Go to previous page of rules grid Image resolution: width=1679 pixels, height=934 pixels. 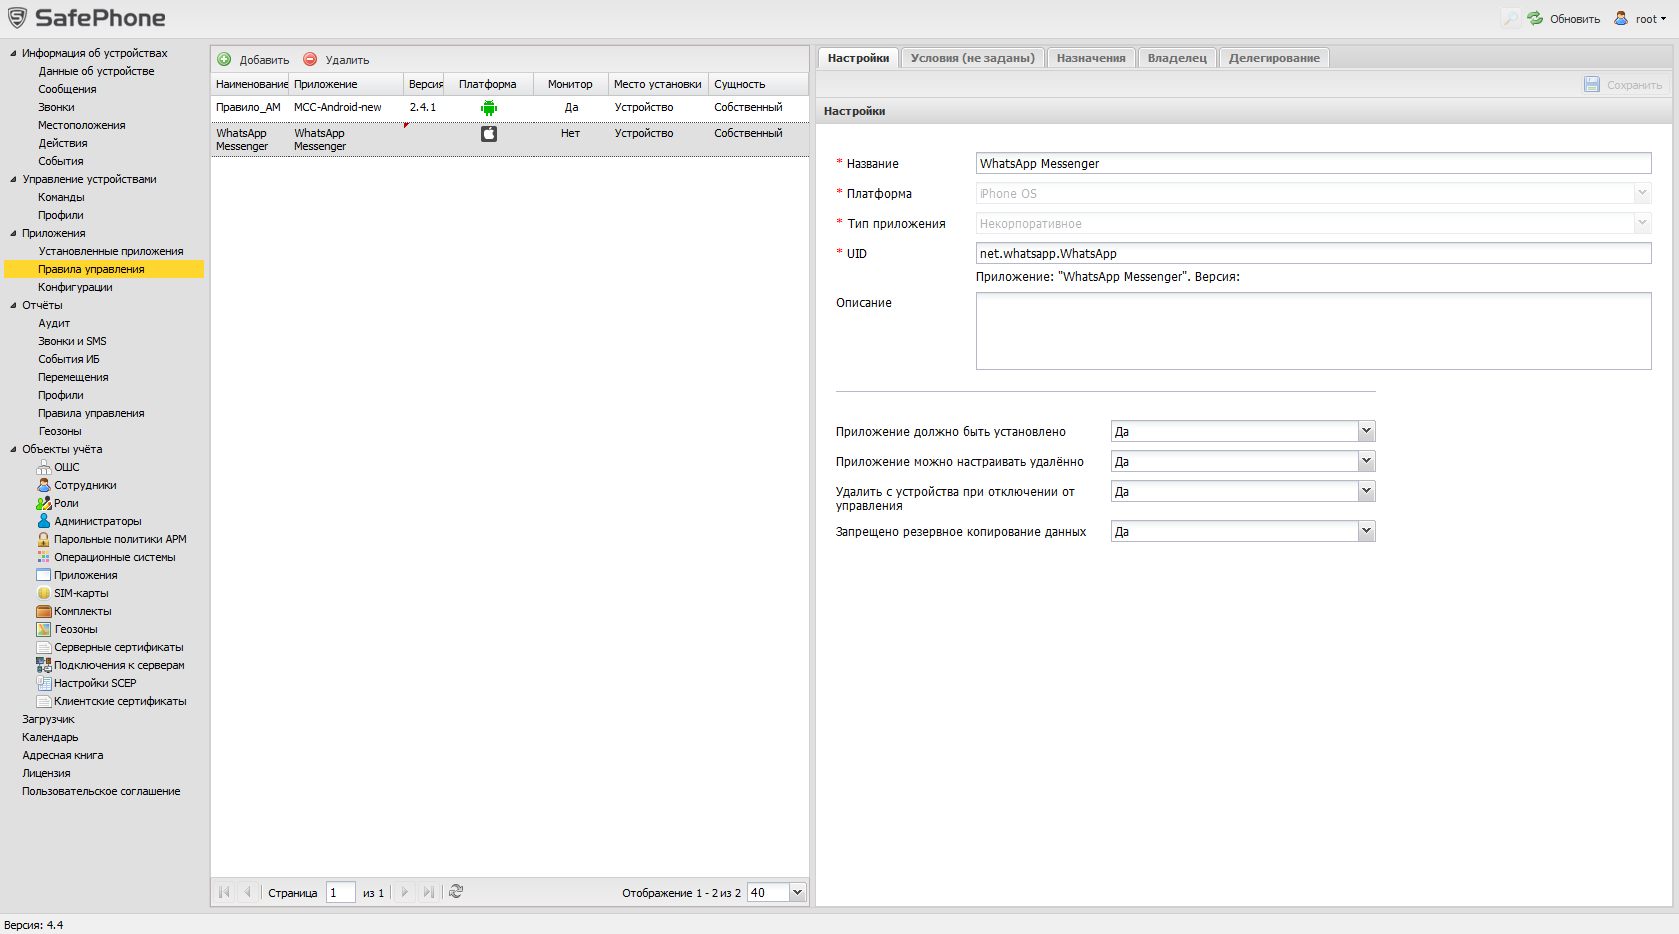click(x=247, y=892)
